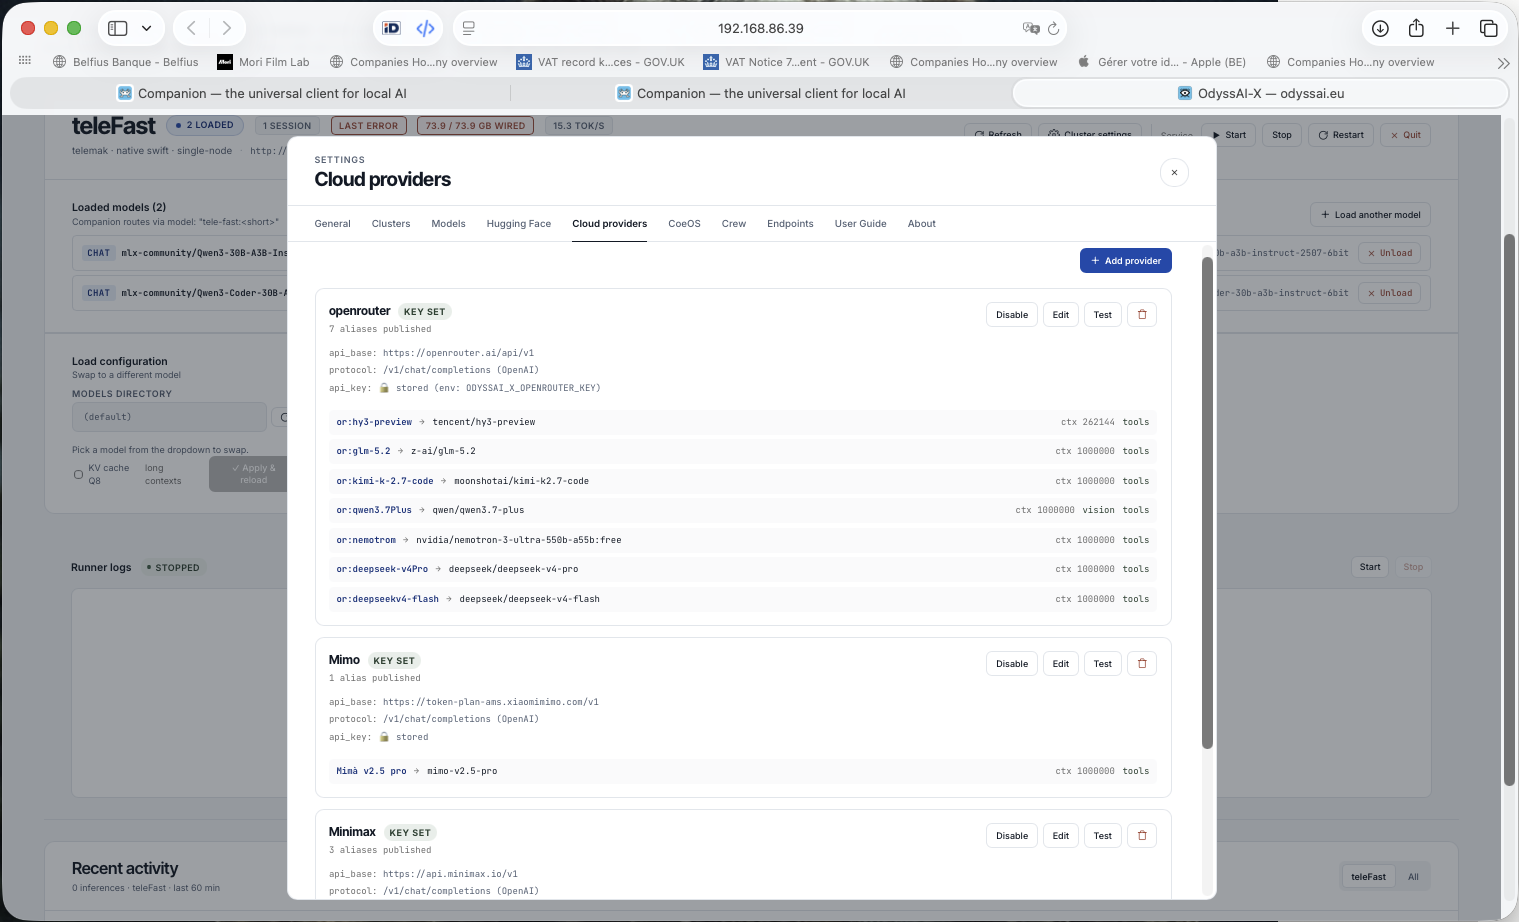
Task: Open the iD extension icon in toolbar
Action: pyautogui.click(x=391, y=28)
